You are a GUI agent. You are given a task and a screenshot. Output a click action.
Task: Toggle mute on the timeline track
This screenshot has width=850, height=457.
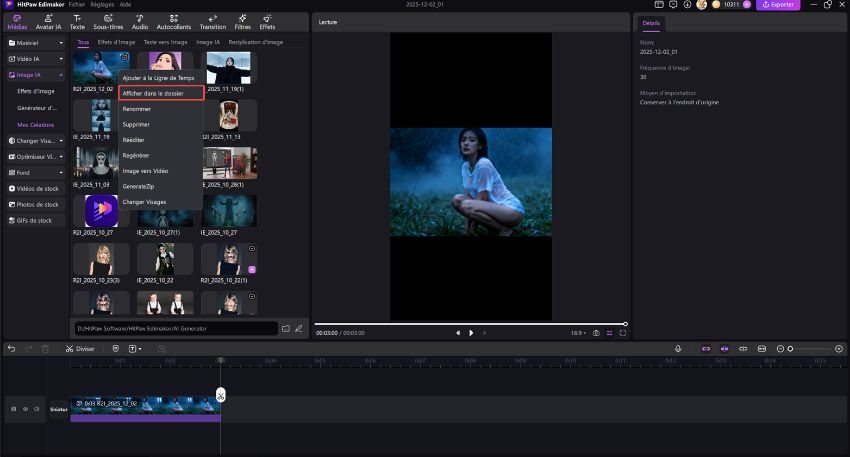(37, 409)
